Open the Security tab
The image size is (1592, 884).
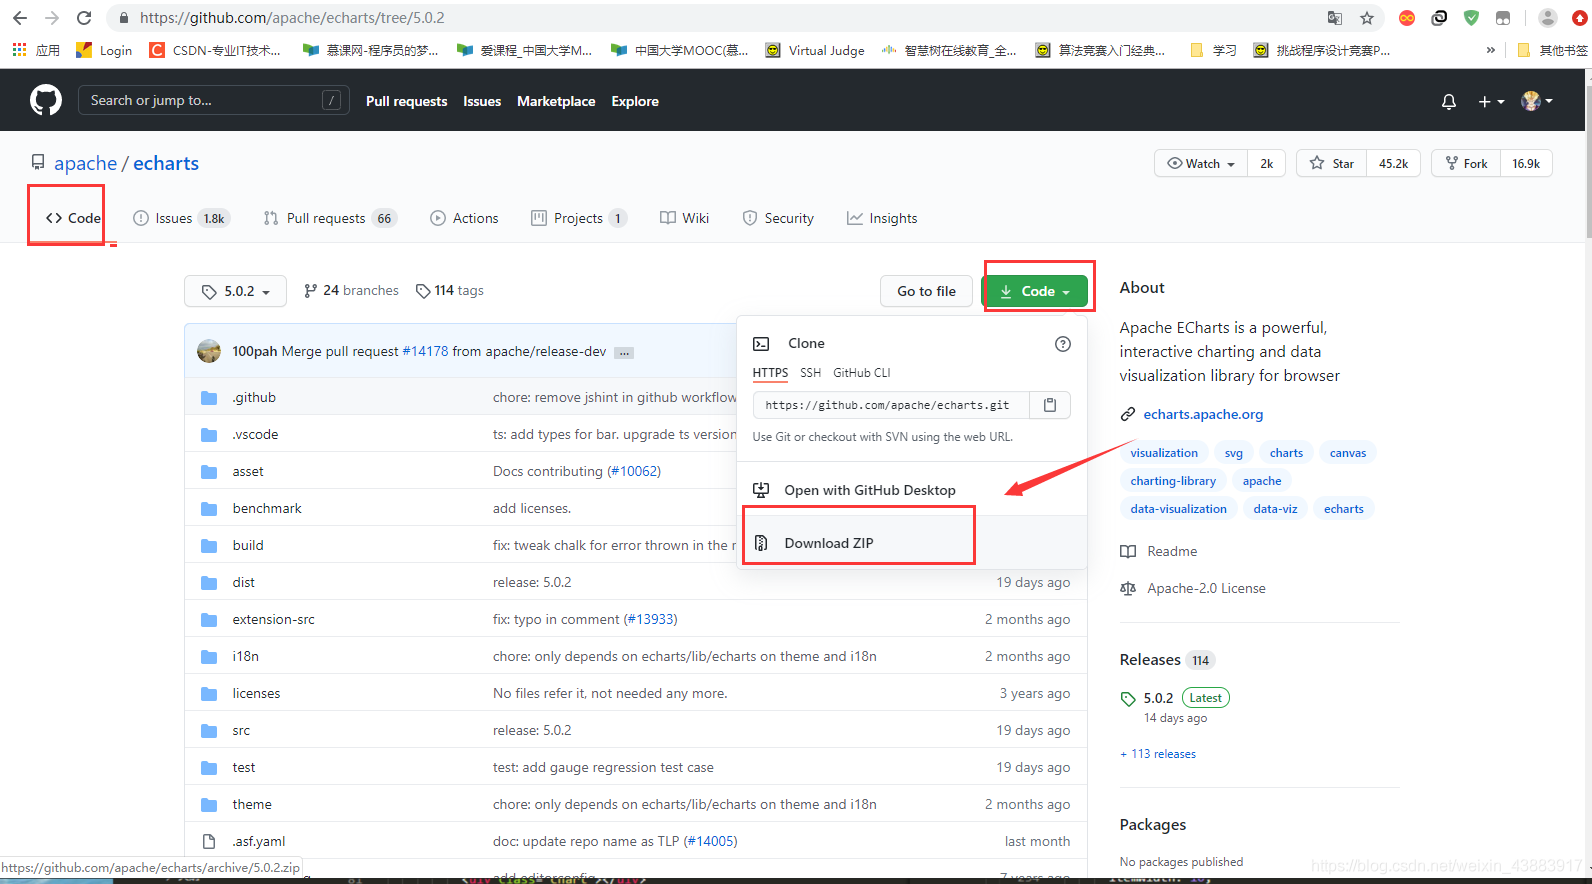[x=778, y=218]
